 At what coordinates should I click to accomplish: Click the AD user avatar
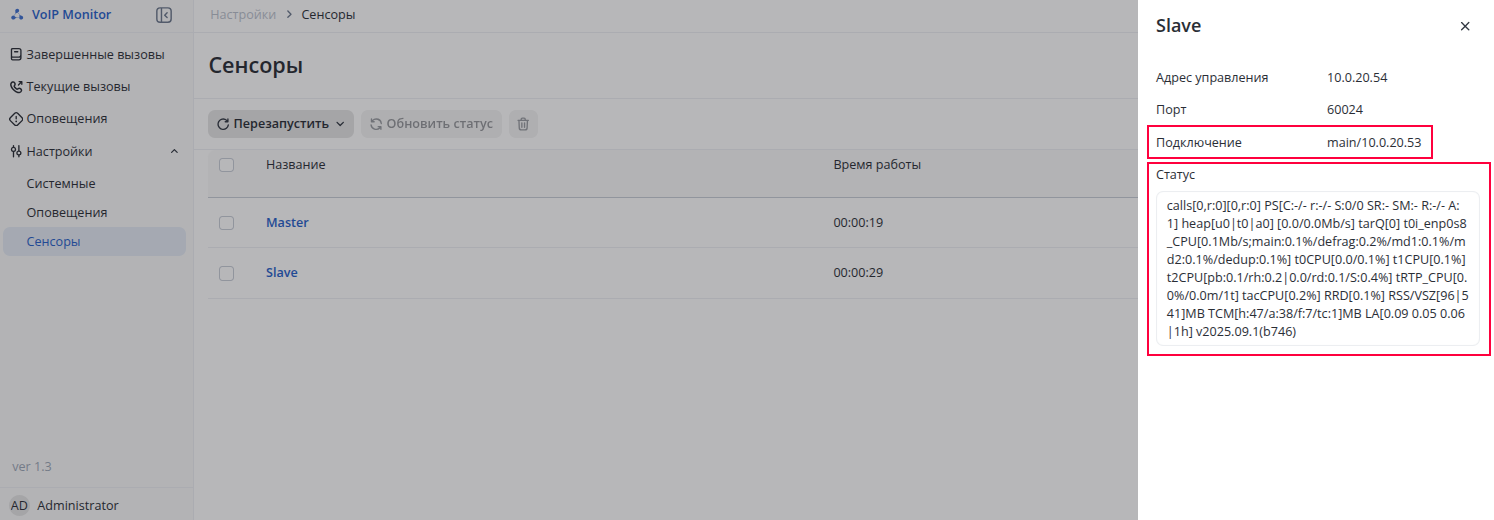[x=19, y=505]
